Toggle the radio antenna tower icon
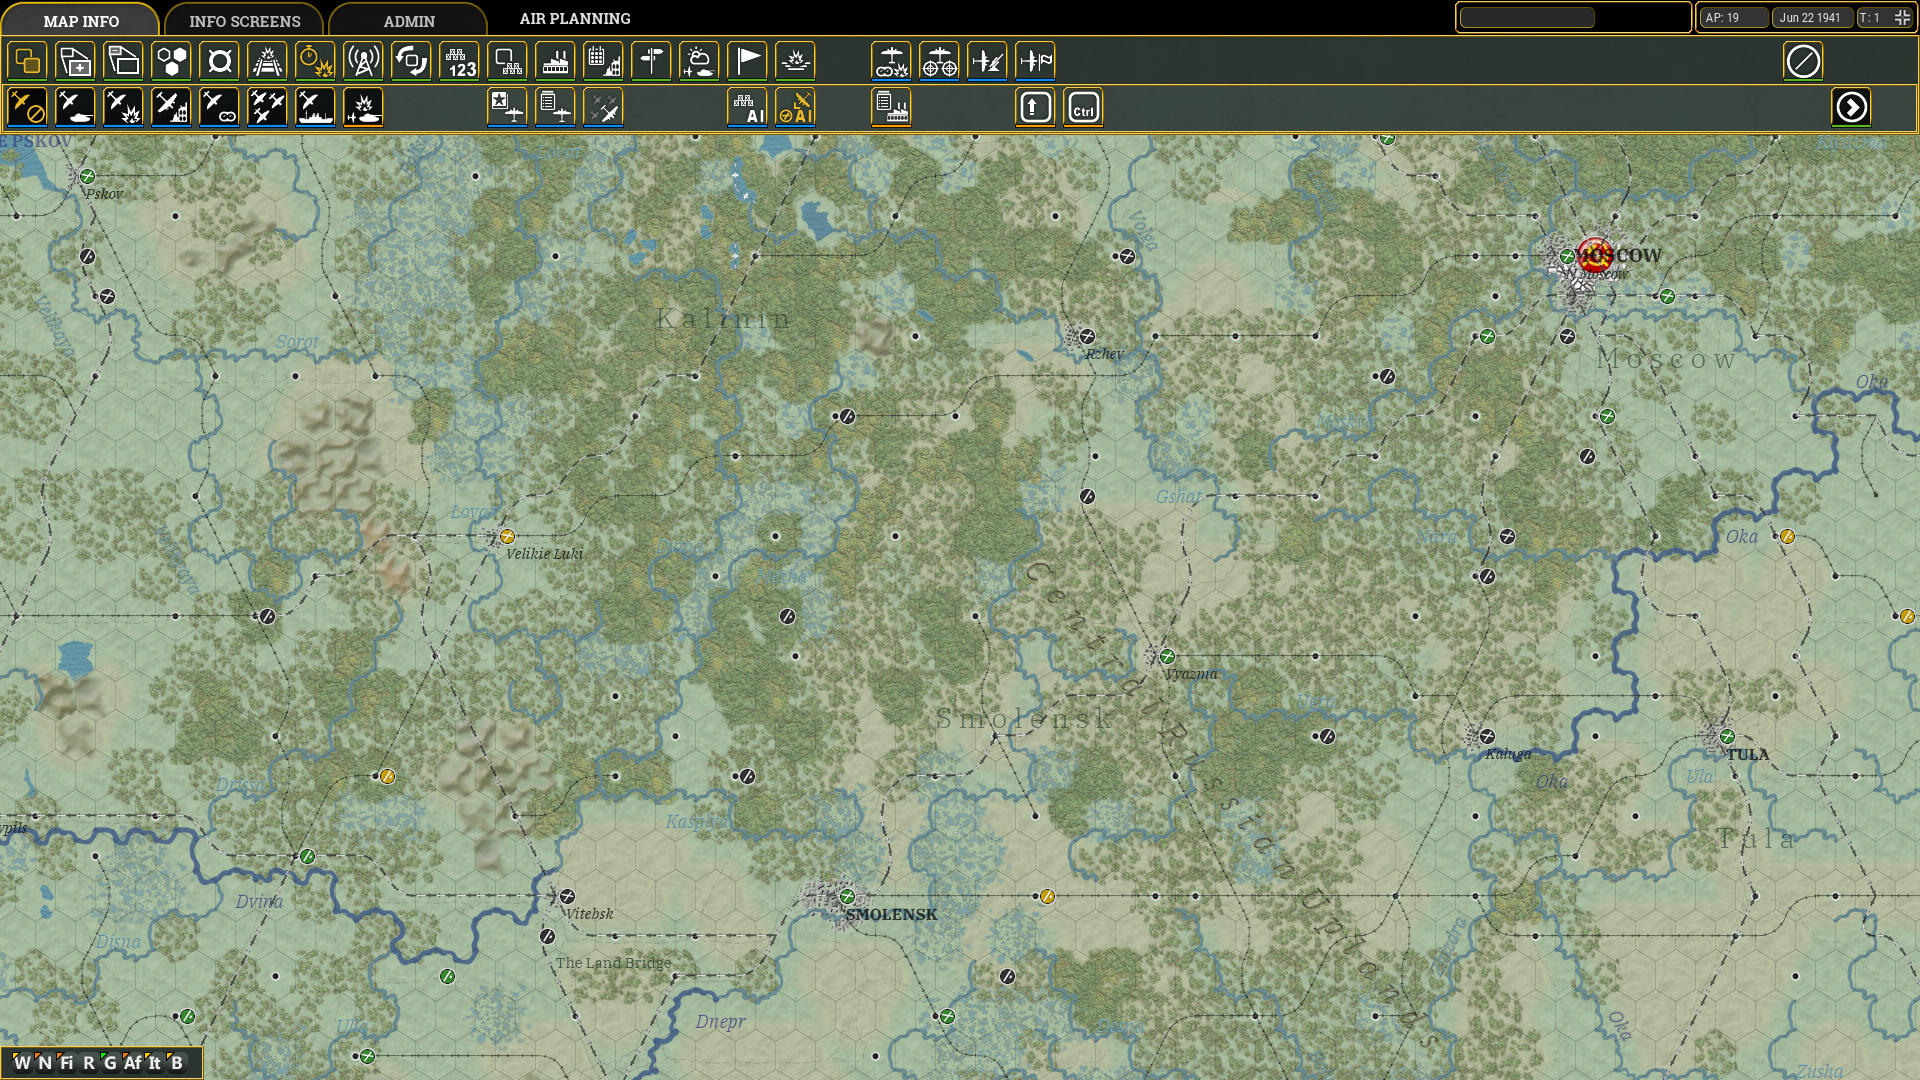This screenshot has height=1080, width=1920. [x=363, y=61]
